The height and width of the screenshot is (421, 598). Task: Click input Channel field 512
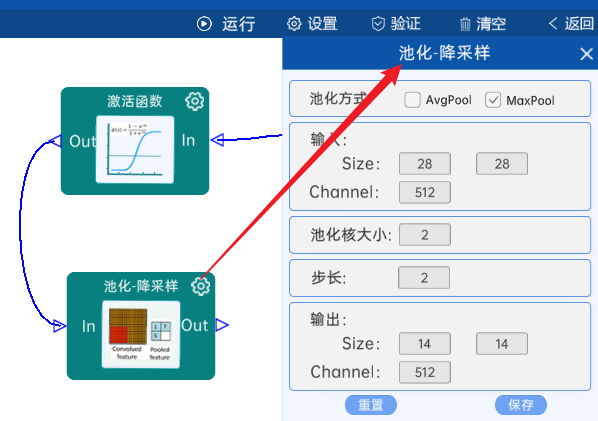tap(425, 193)
